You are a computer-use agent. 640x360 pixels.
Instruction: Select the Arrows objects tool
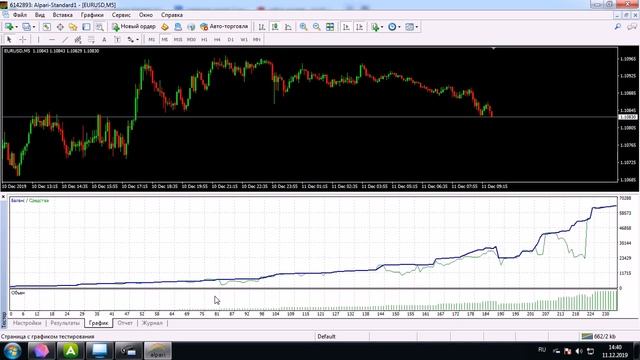[131, 40]
